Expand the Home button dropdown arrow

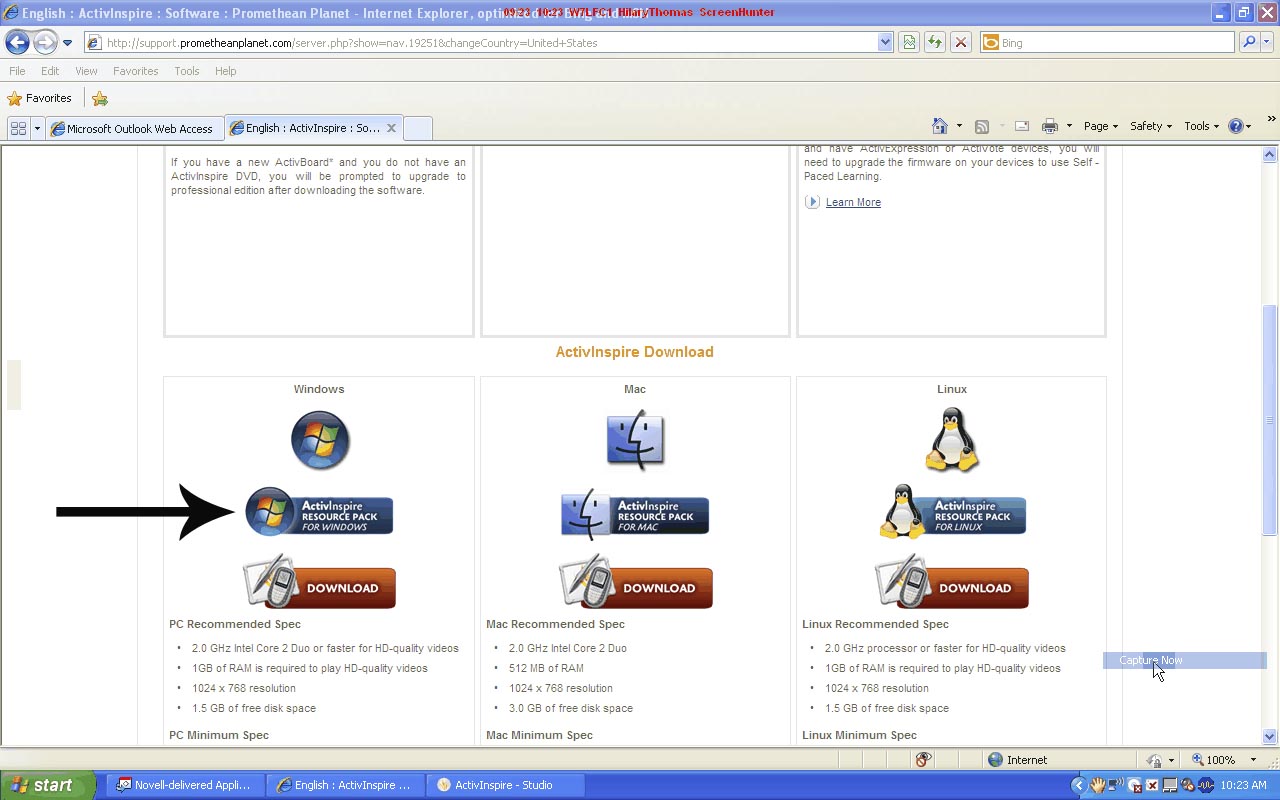tap(959, 126)
